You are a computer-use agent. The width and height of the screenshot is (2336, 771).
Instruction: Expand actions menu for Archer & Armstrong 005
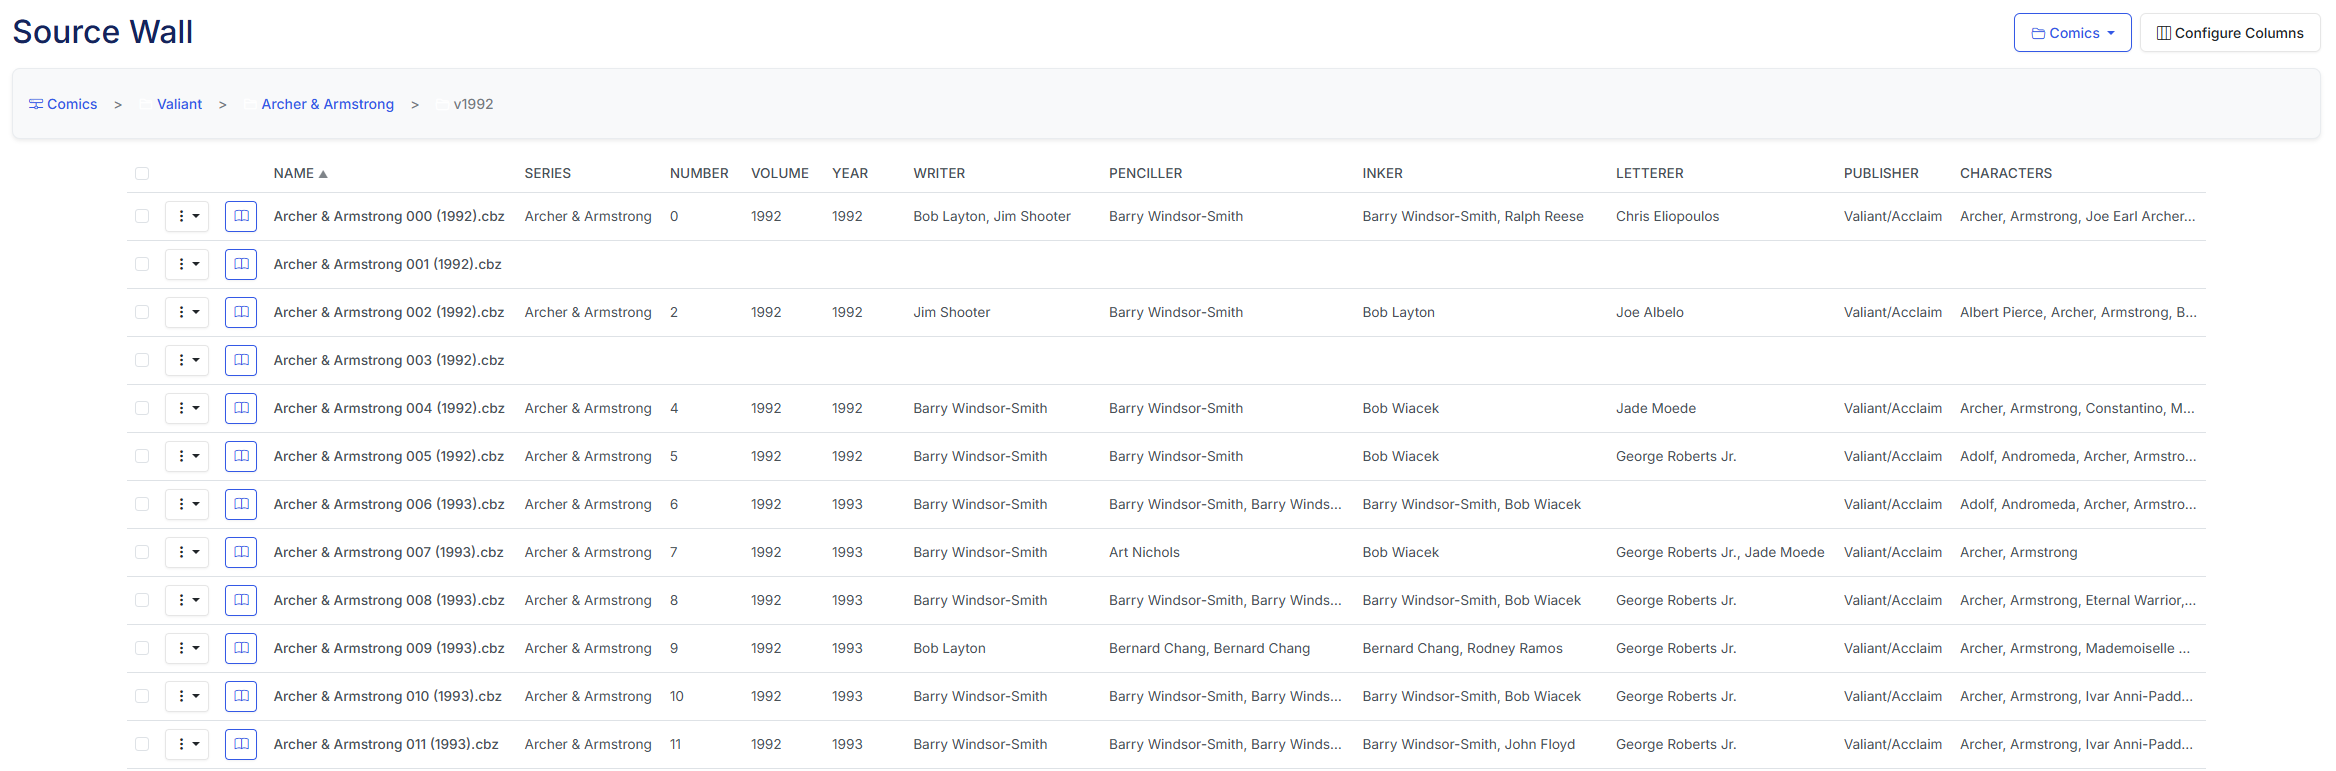[187, 456]
